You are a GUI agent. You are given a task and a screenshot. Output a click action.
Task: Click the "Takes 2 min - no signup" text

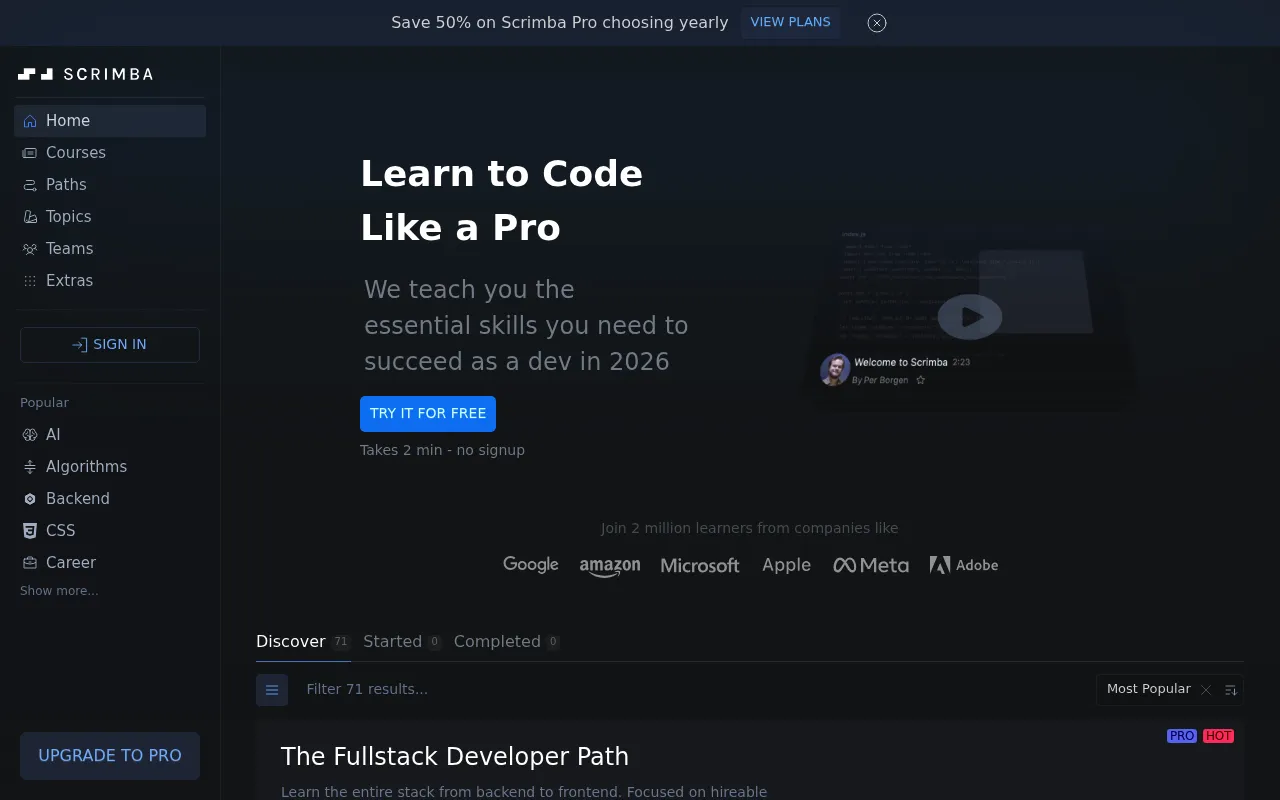pyautogui.click(x=442, y=450)
